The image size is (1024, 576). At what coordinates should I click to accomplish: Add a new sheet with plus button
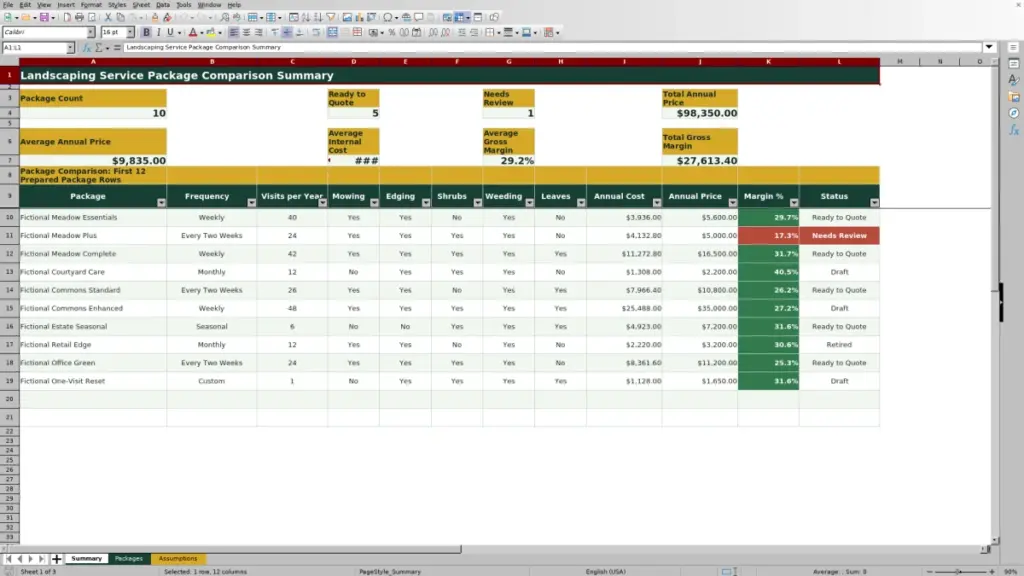coord(56,559)
